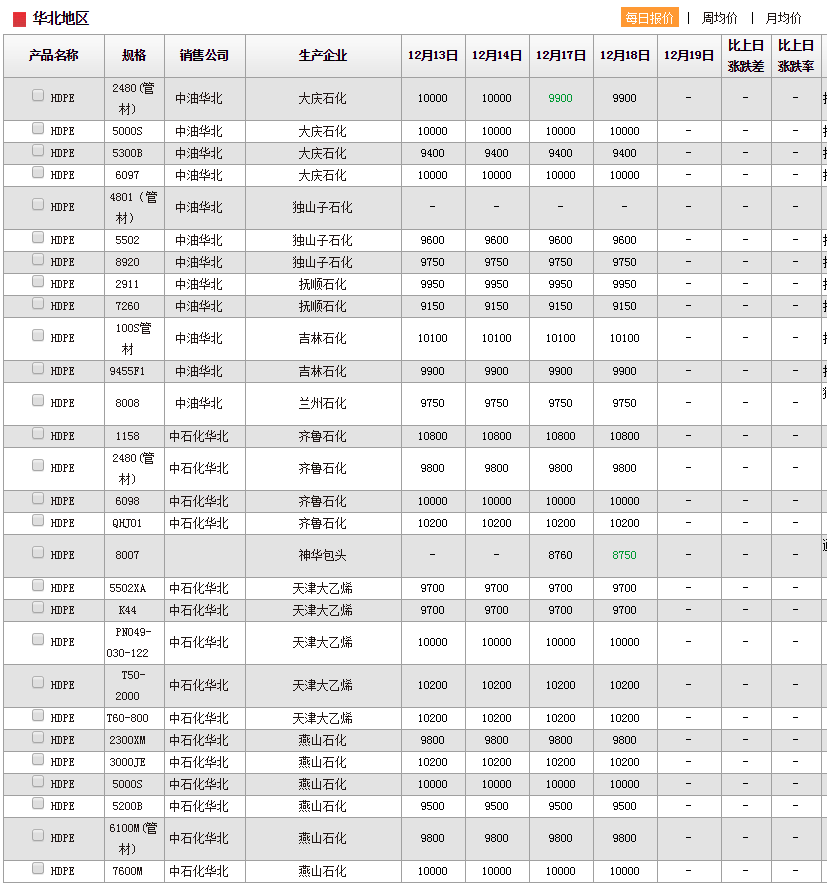
Task: Tick the checkbox for HDPE QHJ01
Action: pos(38,521)
